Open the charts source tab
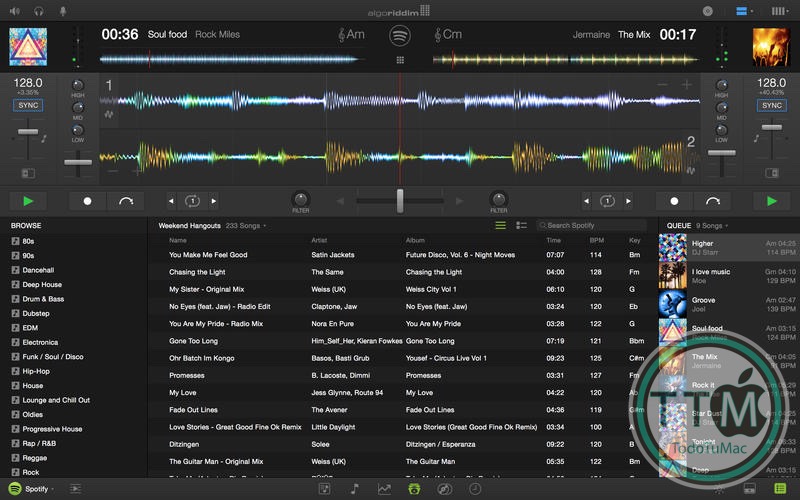The width and height of the screenshot is (800, 500). pos(384,489)
